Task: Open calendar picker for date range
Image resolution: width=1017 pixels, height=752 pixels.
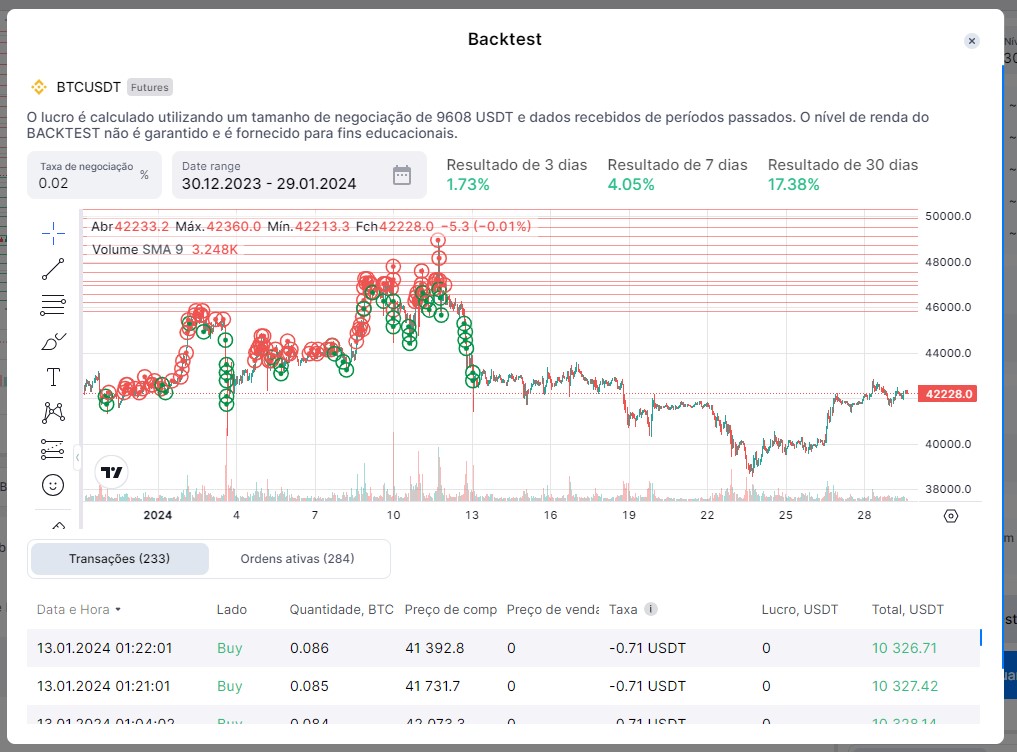Action: [x=401, y=176]
